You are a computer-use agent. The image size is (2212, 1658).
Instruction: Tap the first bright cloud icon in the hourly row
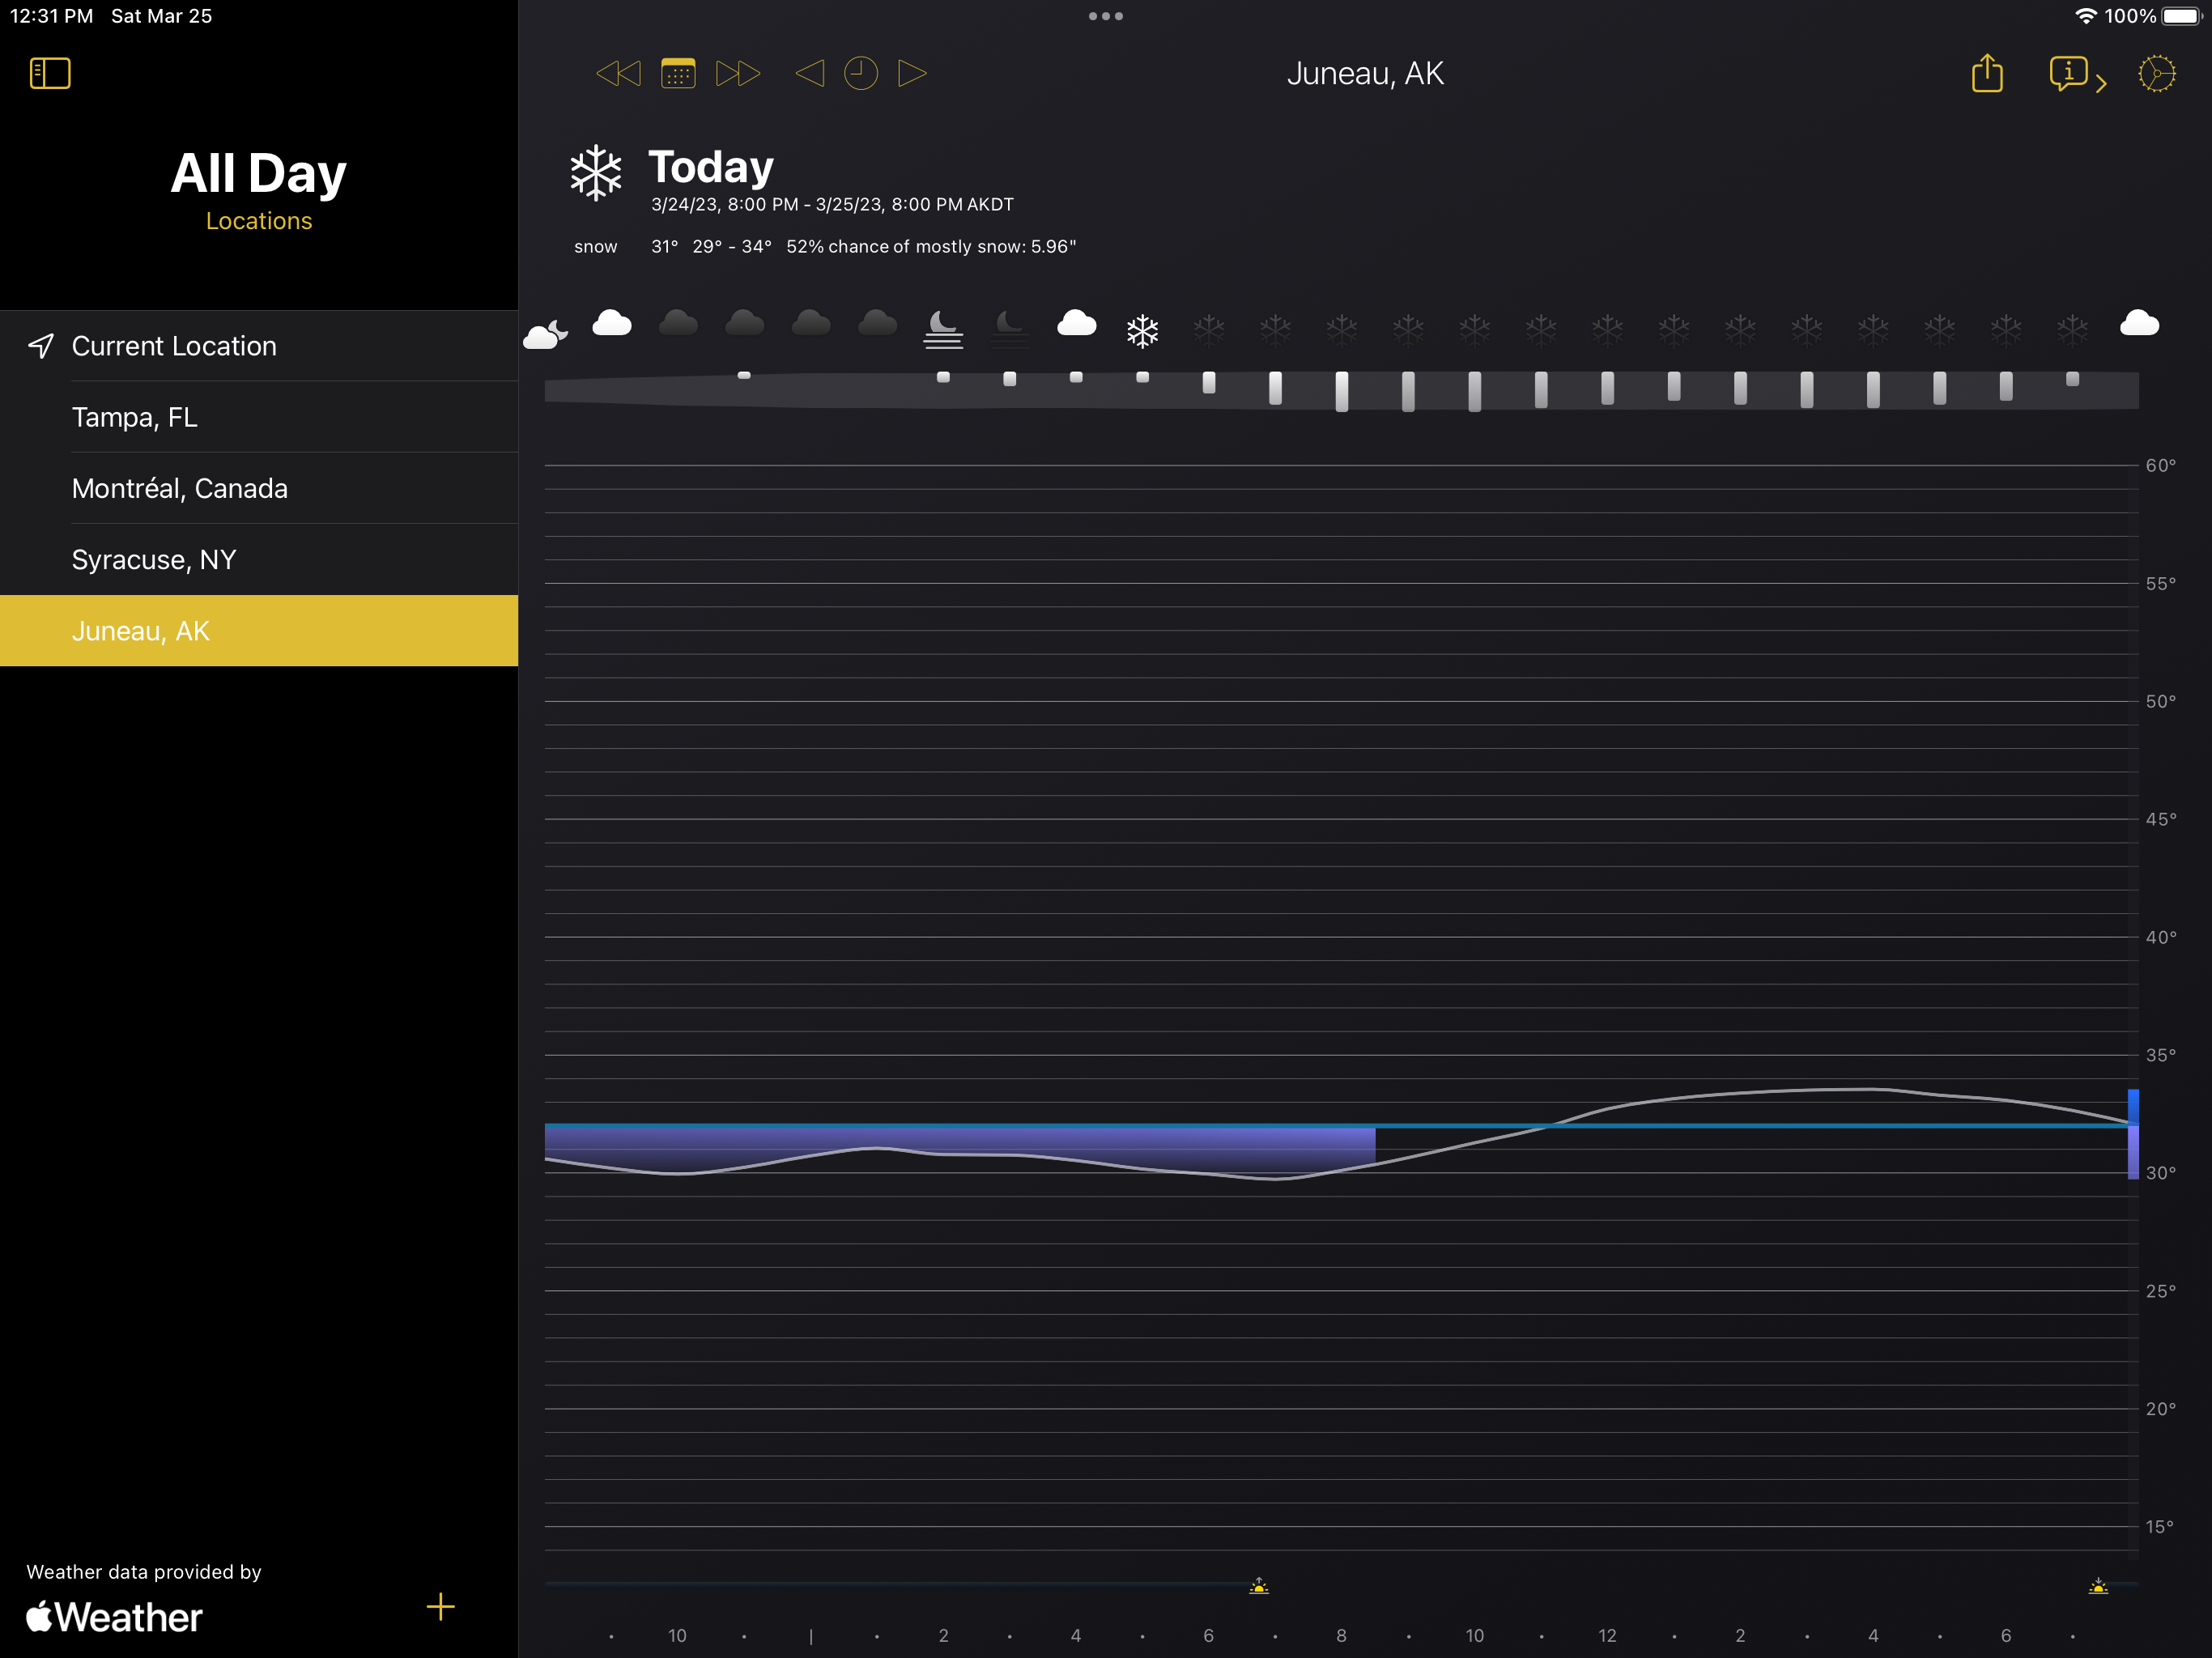(x=612, y=323)
